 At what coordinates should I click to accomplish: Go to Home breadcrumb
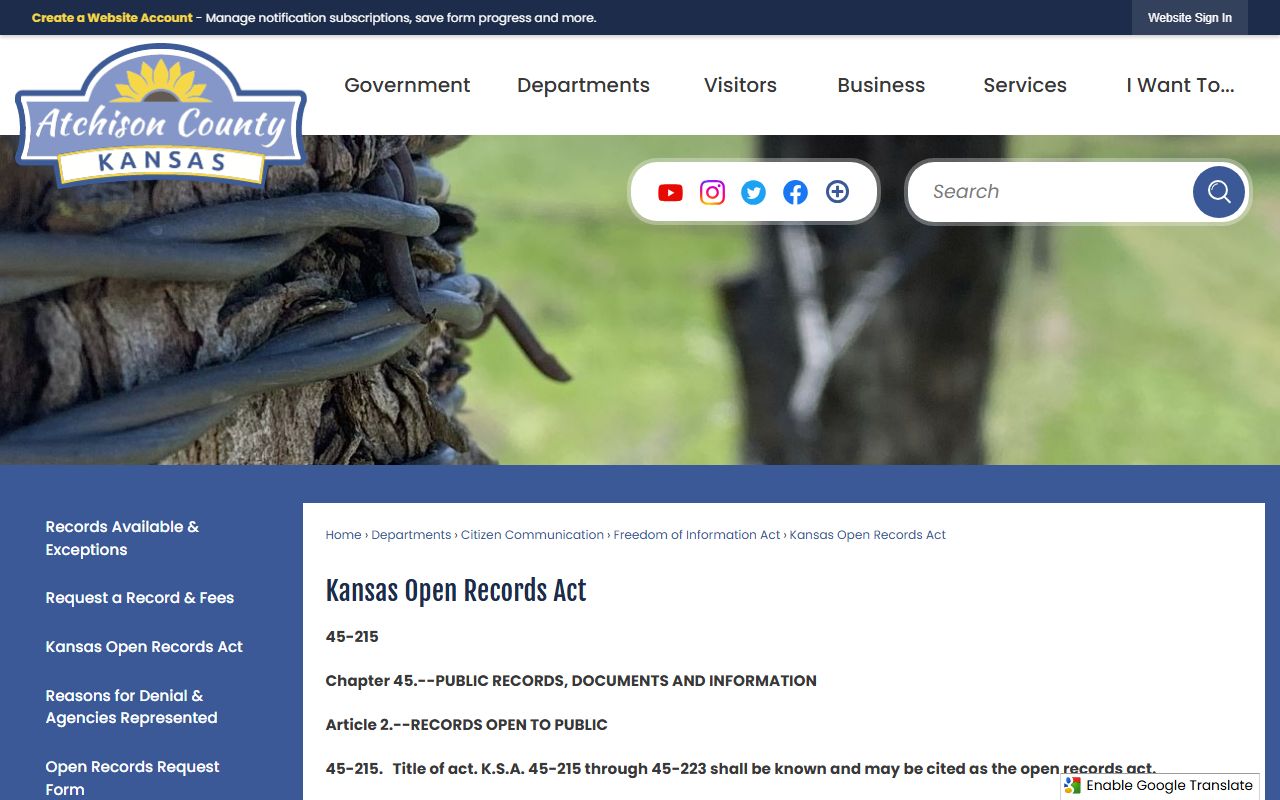[343, 535]
